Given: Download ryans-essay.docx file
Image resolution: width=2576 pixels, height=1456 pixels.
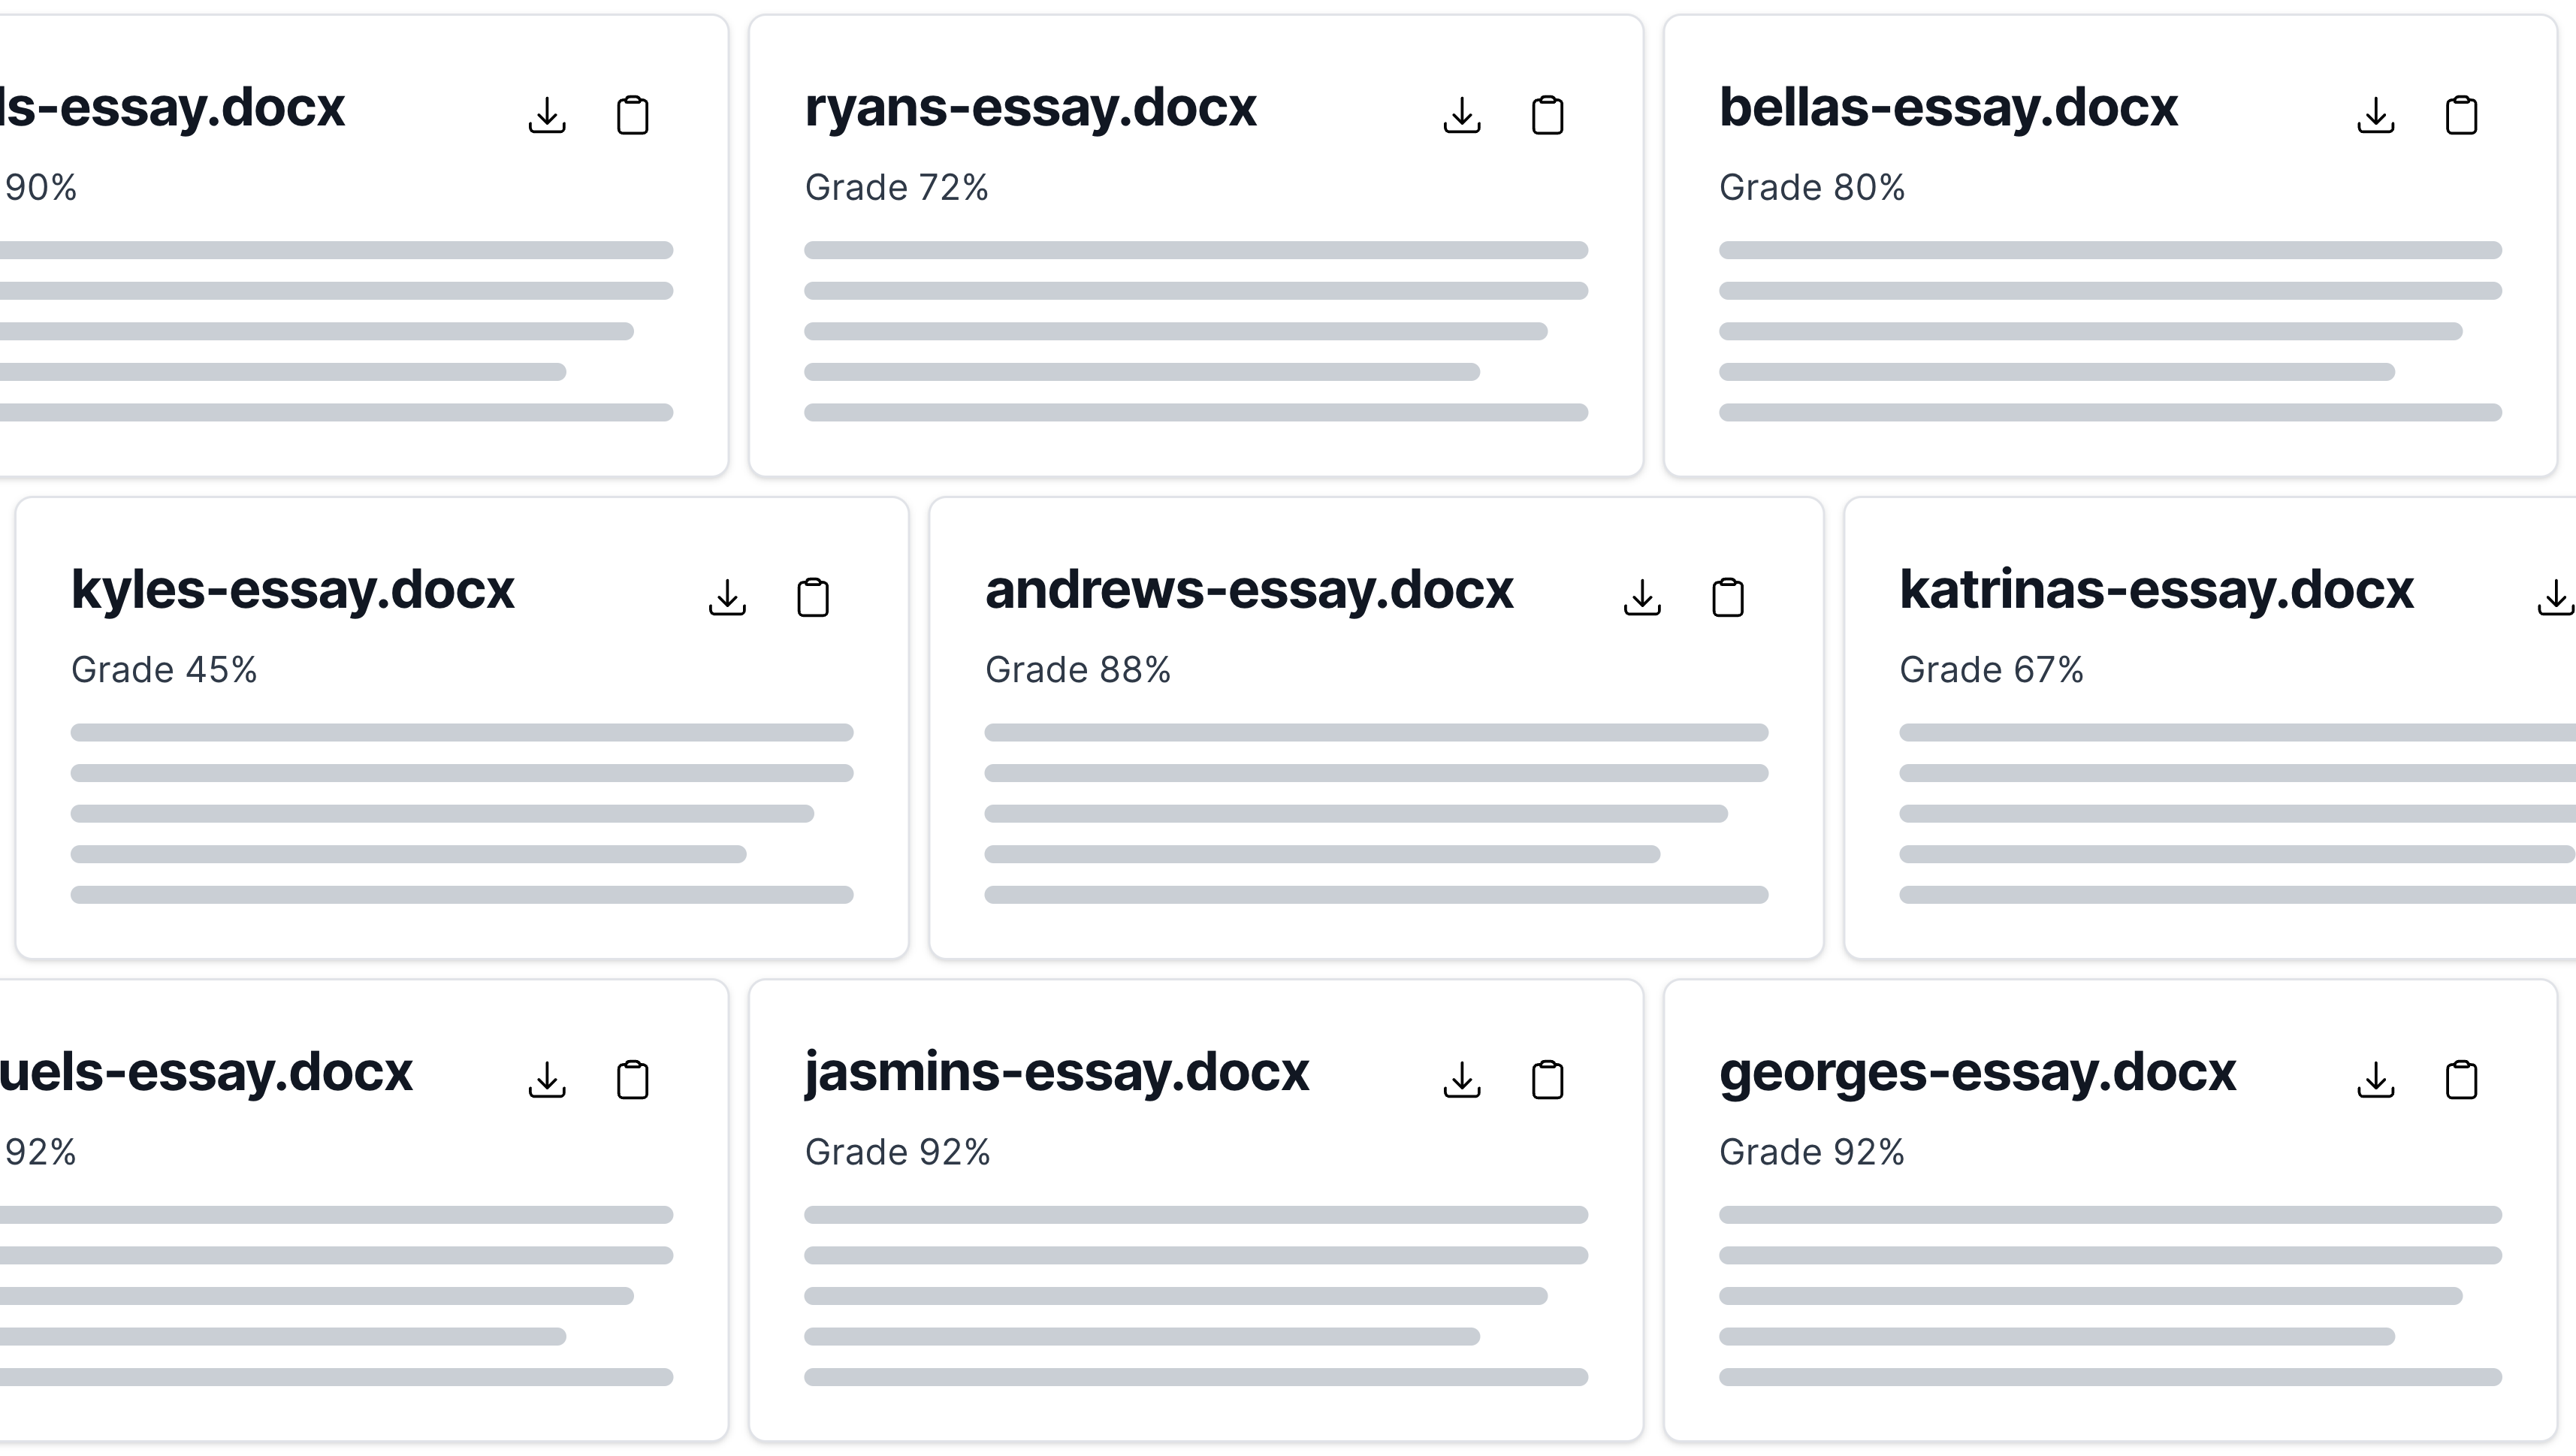Looking at the screenshot, I should pyautogui.click(x=1462, y=115).
